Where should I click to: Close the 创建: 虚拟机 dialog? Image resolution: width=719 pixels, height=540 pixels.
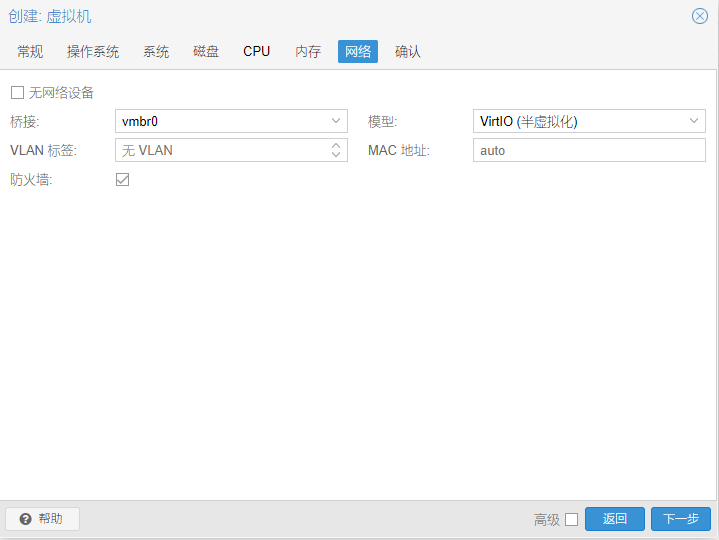tap(700, 16)
